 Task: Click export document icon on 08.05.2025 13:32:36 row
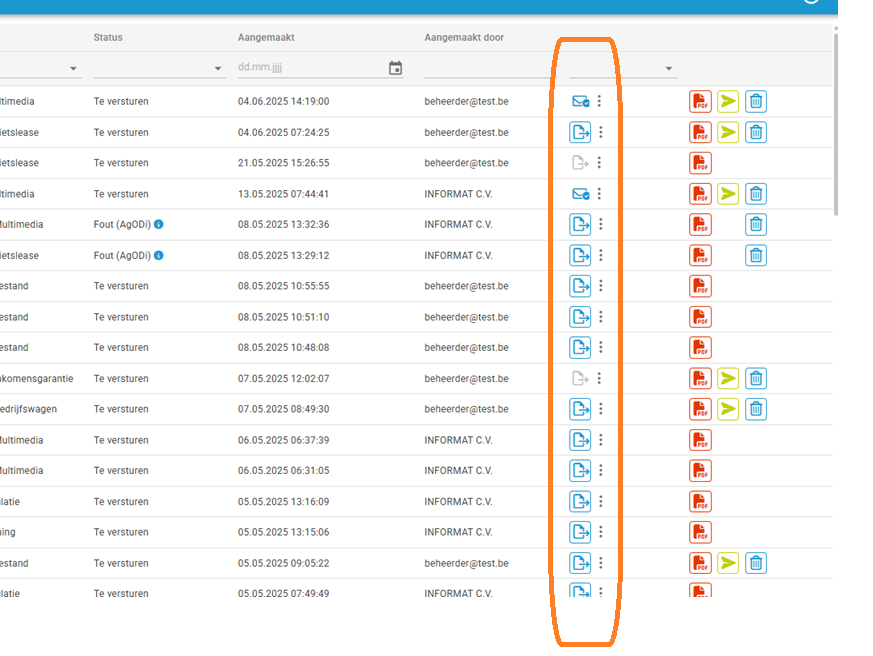(580, 225)
